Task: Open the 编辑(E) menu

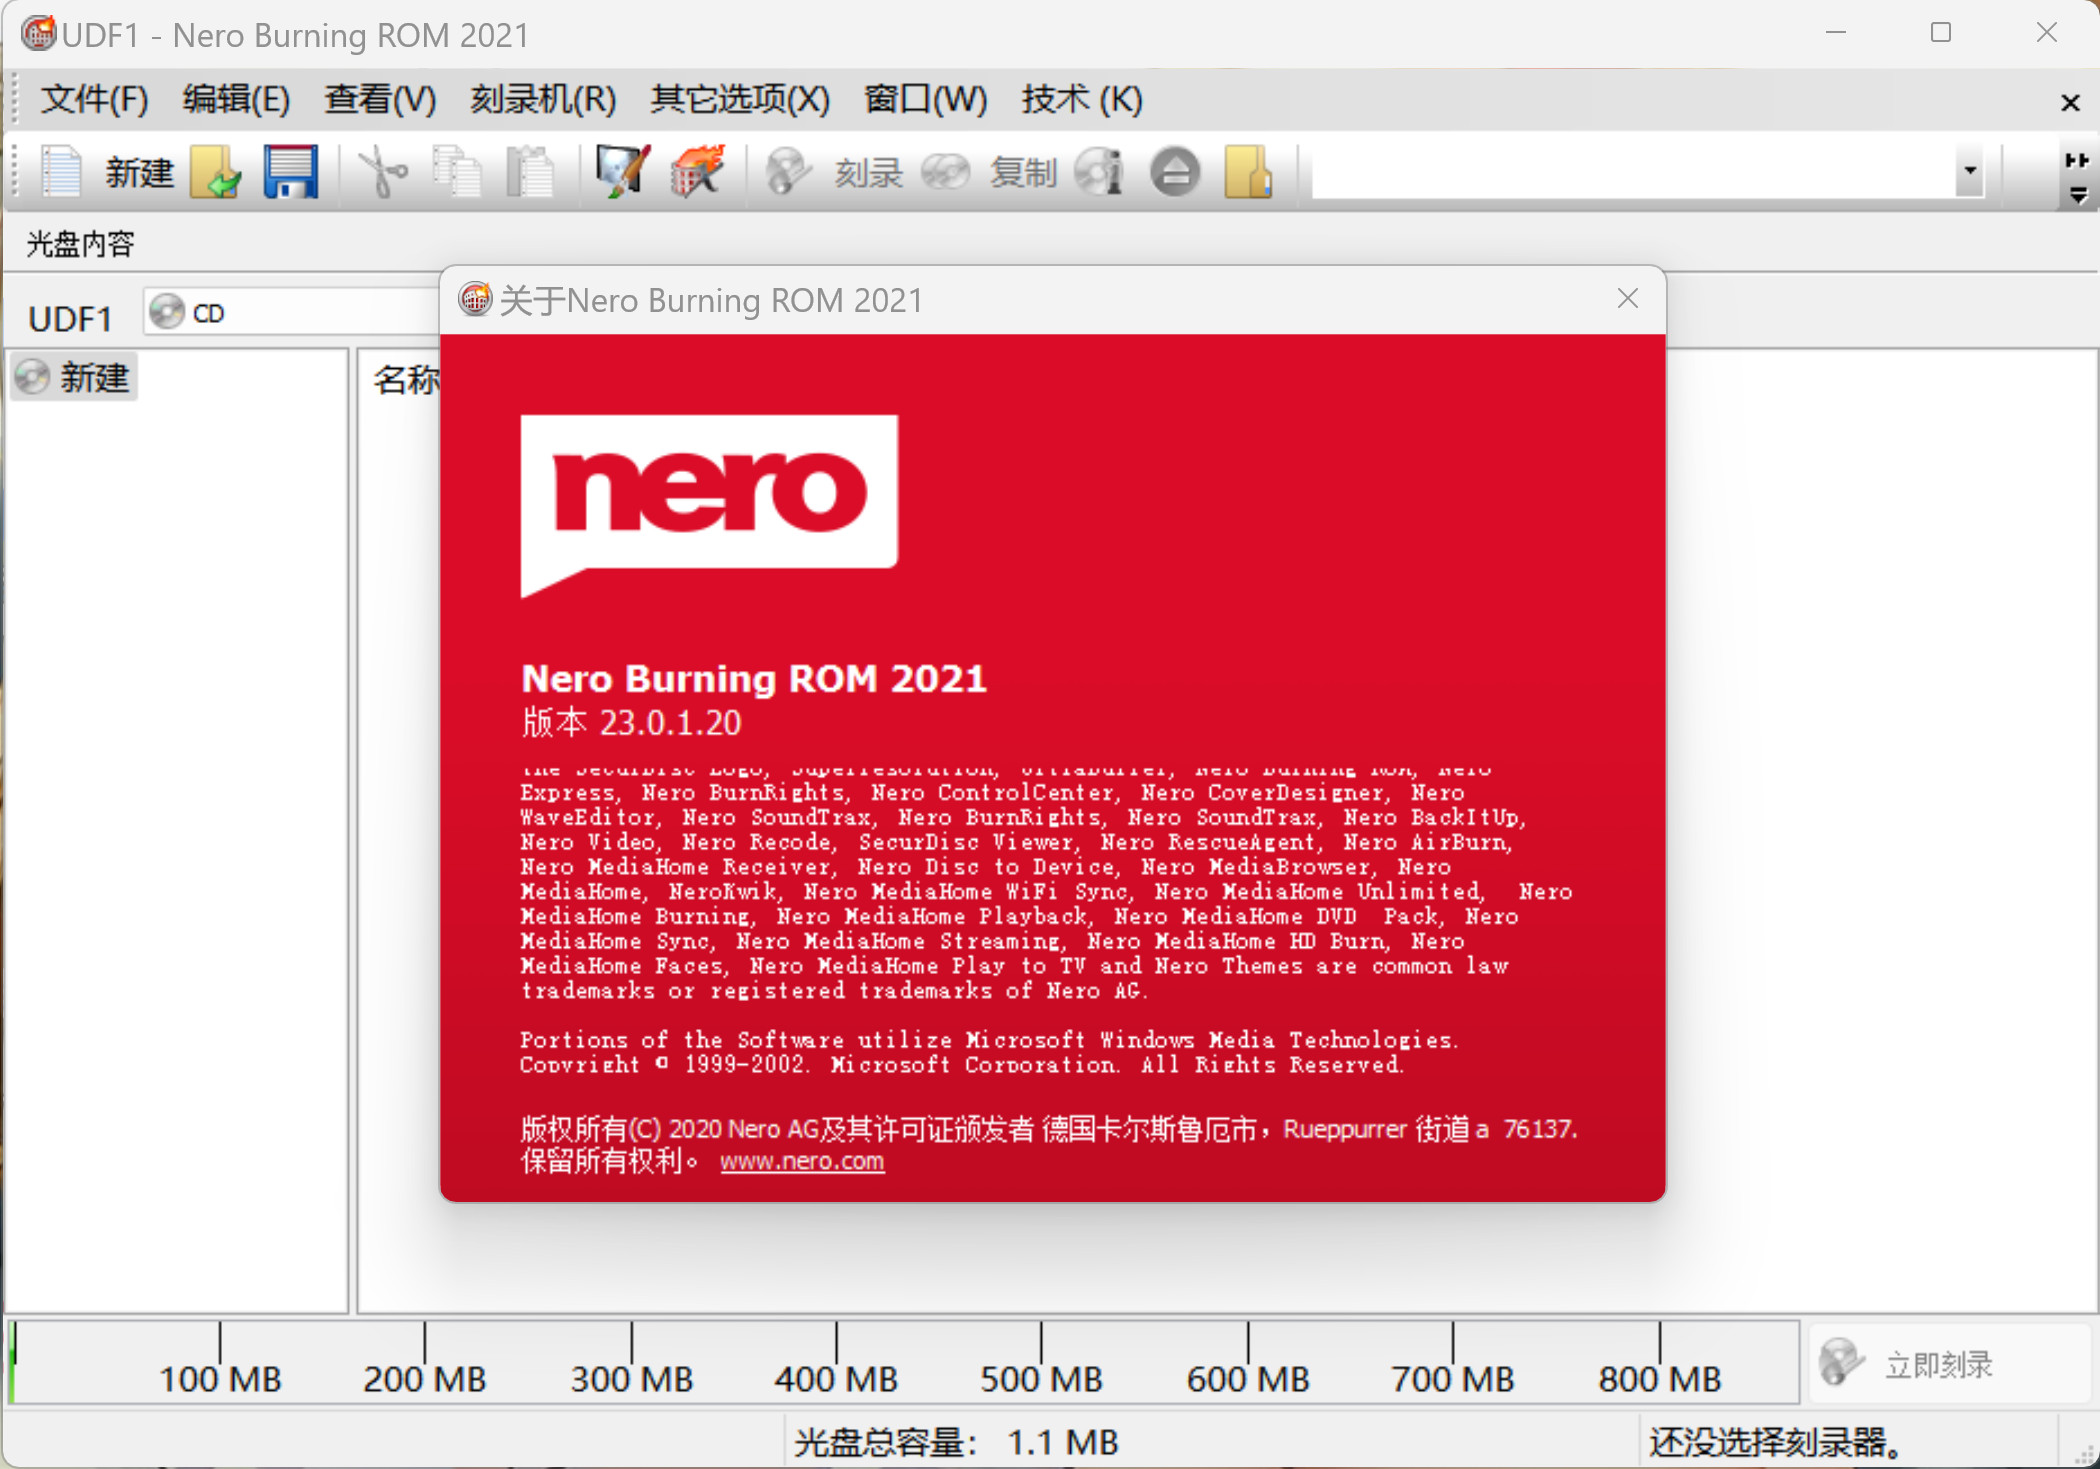Action: (236, 99)
